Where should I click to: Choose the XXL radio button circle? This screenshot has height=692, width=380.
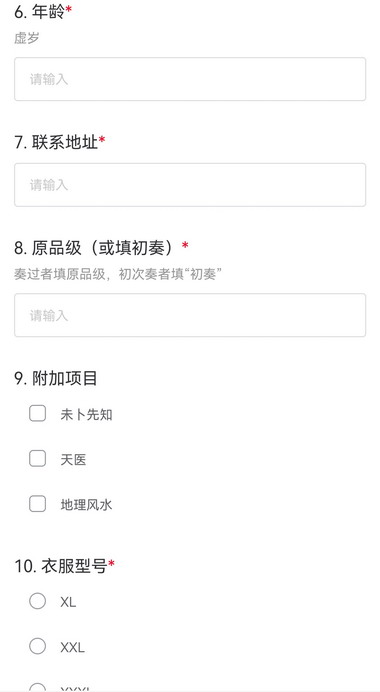point(38,647)
